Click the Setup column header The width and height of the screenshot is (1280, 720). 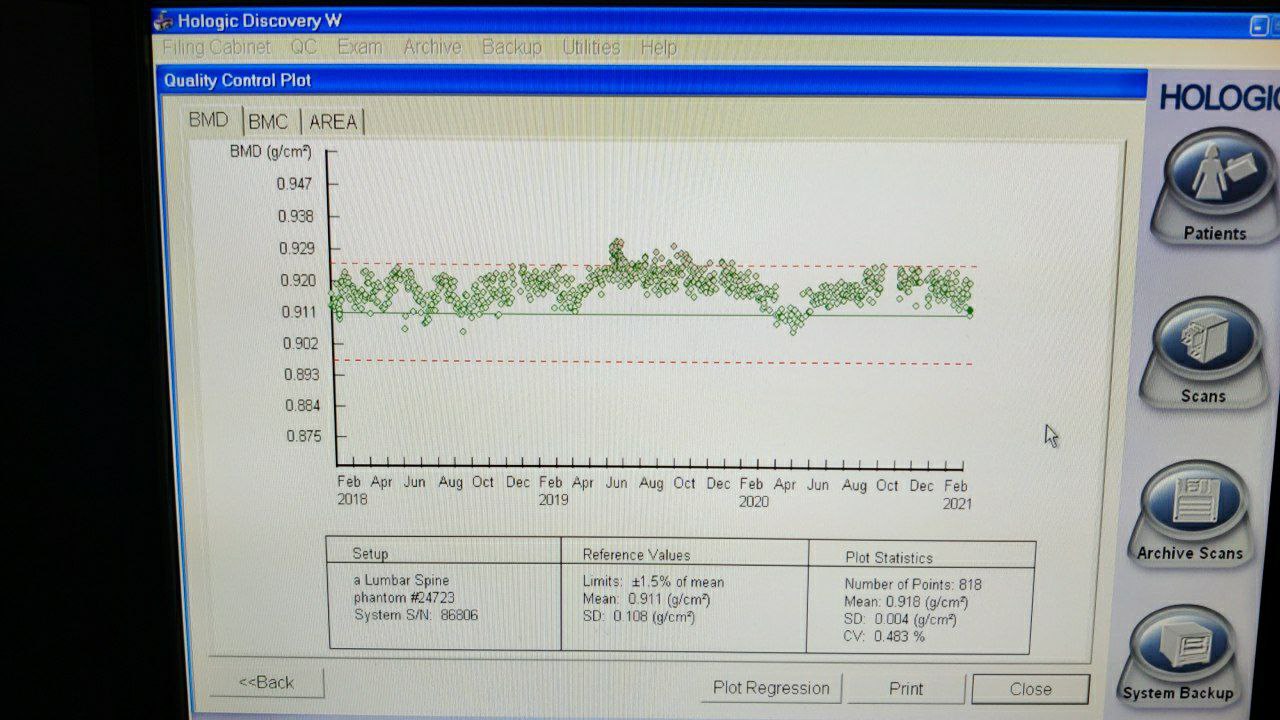point(370,553)
